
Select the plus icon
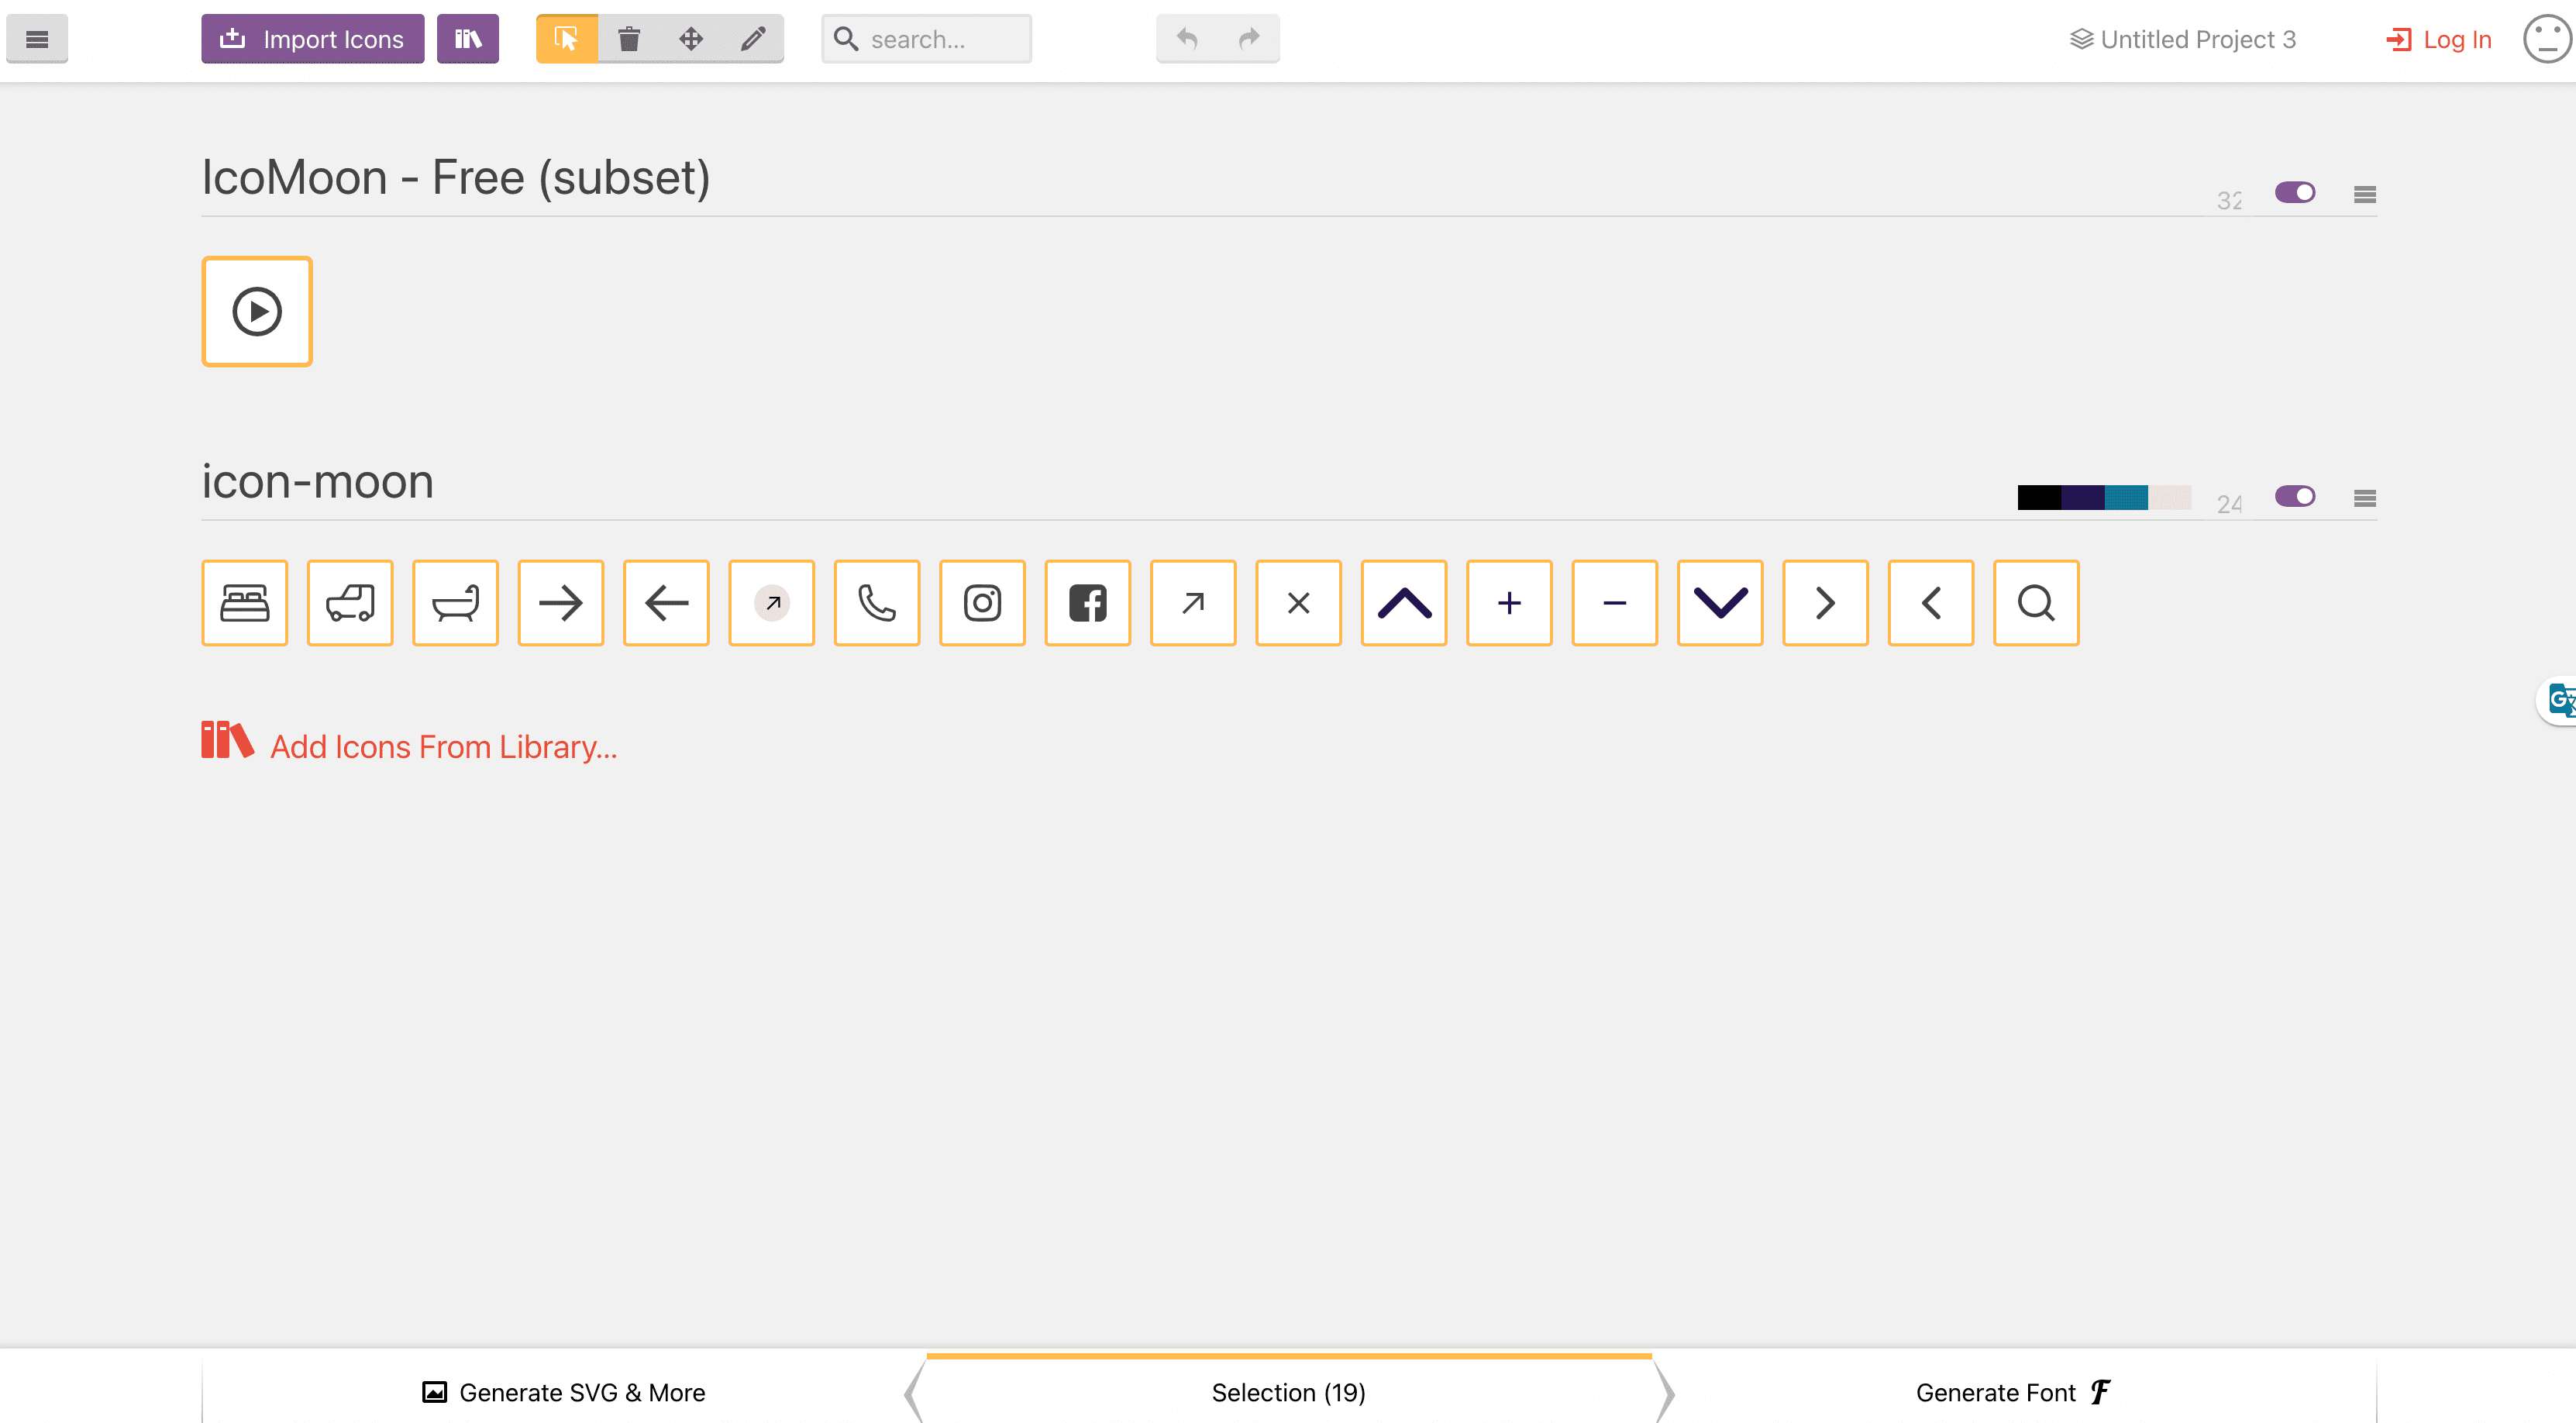[x=1510, y=603]
